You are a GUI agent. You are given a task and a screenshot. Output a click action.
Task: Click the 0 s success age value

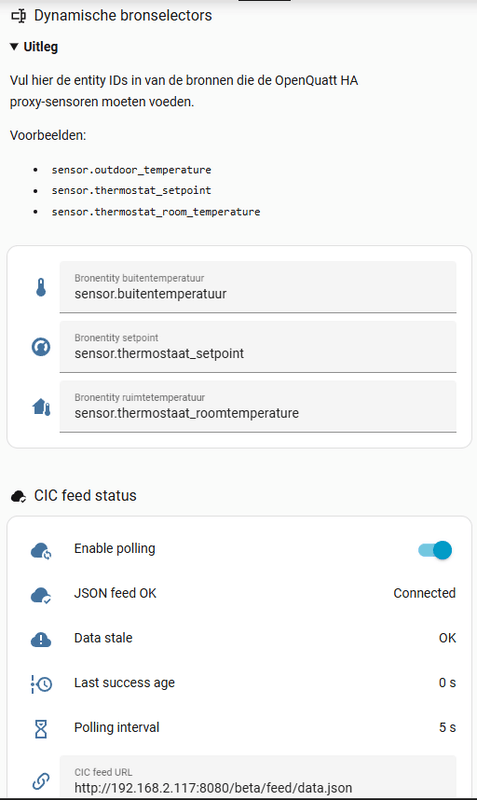447,683
